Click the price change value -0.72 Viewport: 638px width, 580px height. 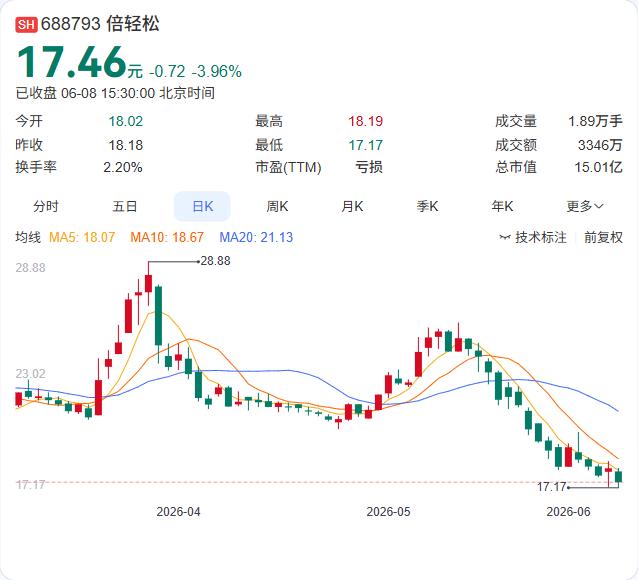coord(167,71)
